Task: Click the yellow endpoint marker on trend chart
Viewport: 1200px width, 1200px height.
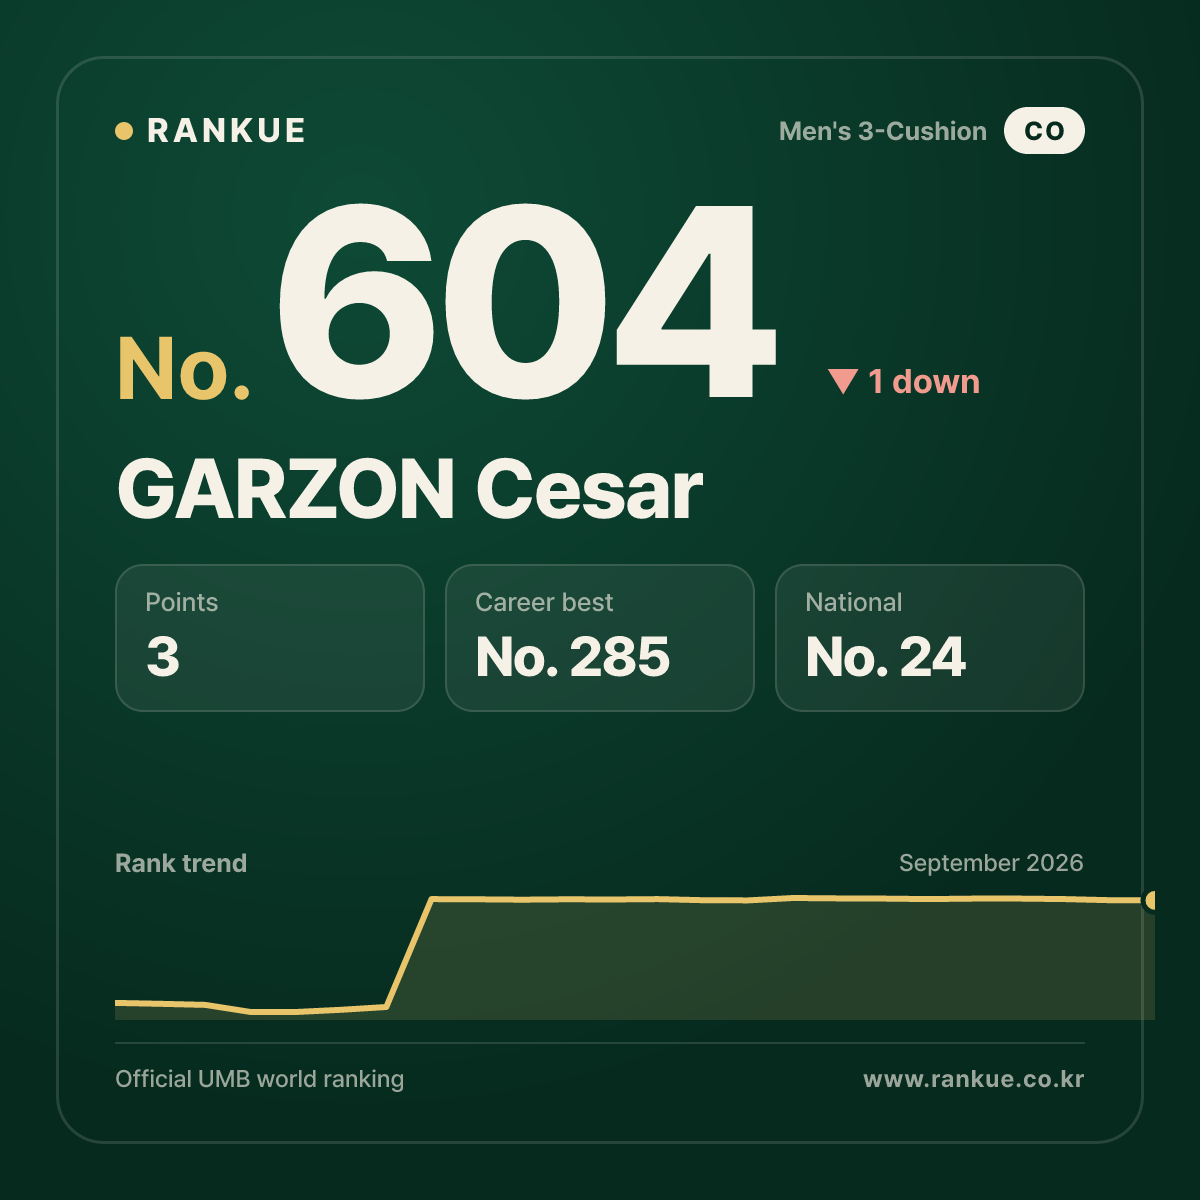Action: pos(1151,900)
